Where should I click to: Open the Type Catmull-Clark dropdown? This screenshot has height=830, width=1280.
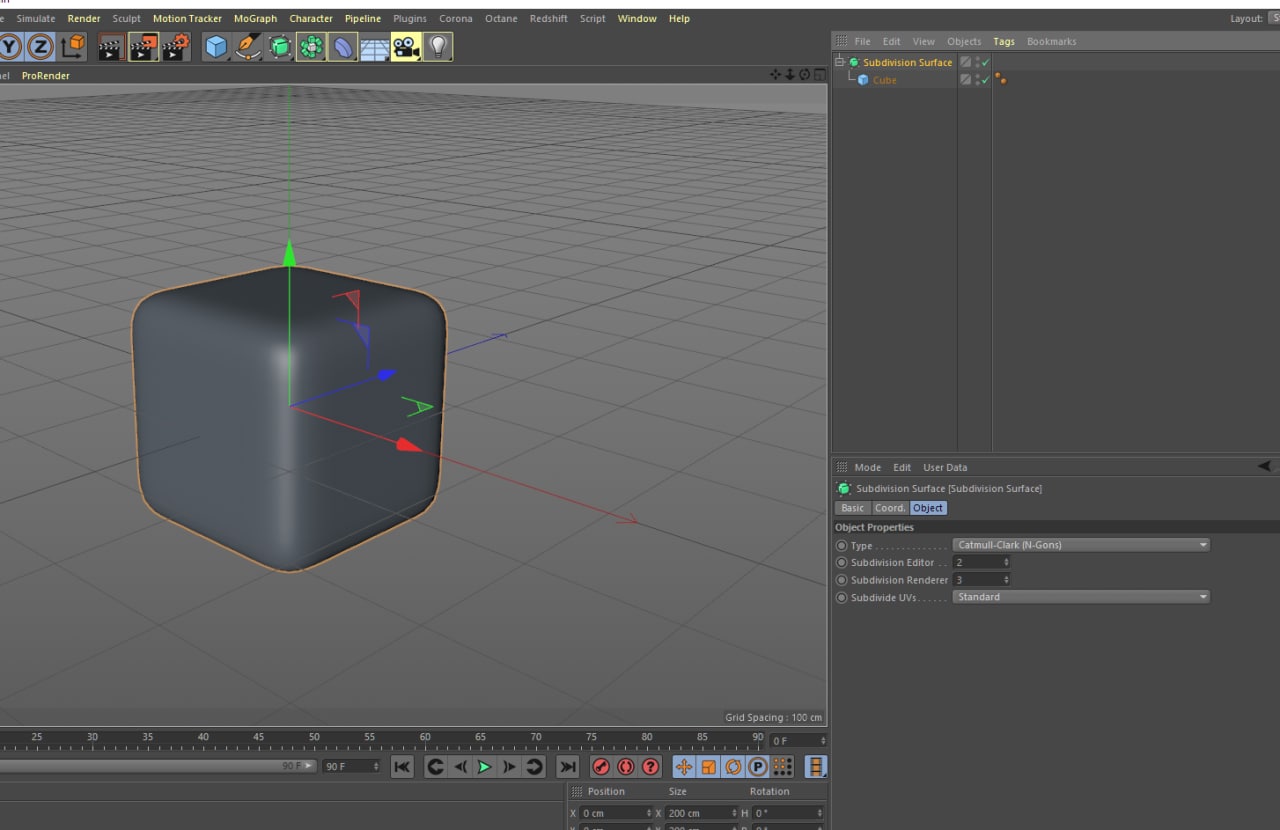1081,545
